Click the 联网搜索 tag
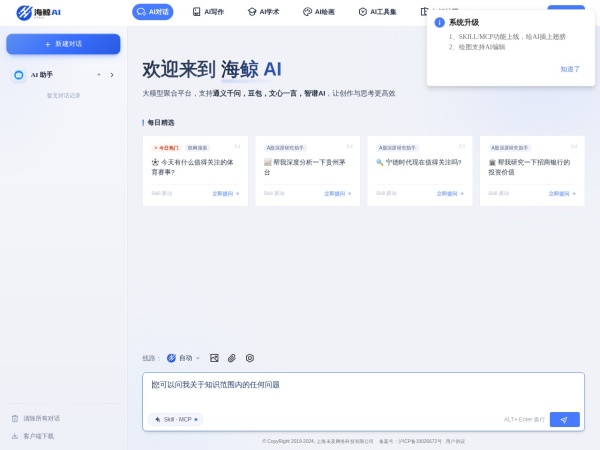 click(197, 148)
